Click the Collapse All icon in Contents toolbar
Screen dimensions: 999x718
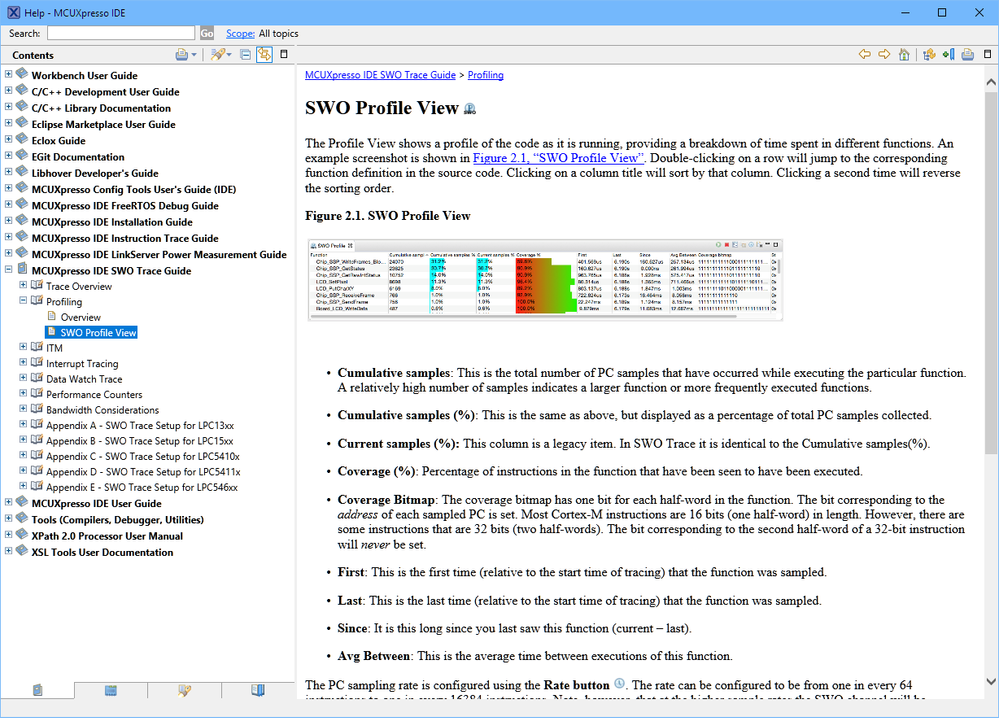coord(245,55)
